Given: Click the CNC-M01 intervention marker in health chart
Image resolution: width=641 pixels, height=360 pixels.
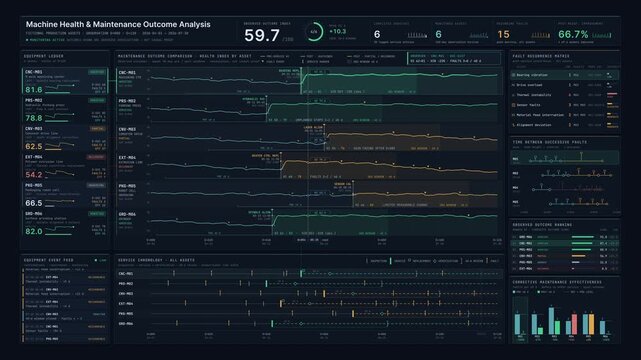Looking at the screenshot, I should pyautogui.click(x=301, y=81).
